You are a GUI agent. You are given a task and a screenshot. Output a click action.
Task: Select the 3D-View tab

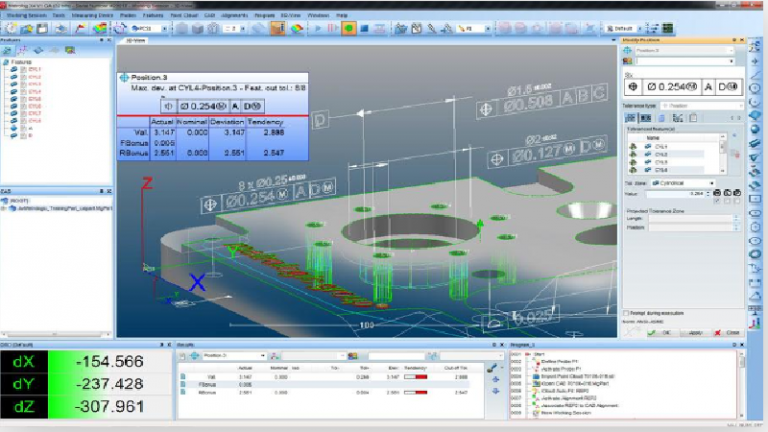(x=136, y=41)
